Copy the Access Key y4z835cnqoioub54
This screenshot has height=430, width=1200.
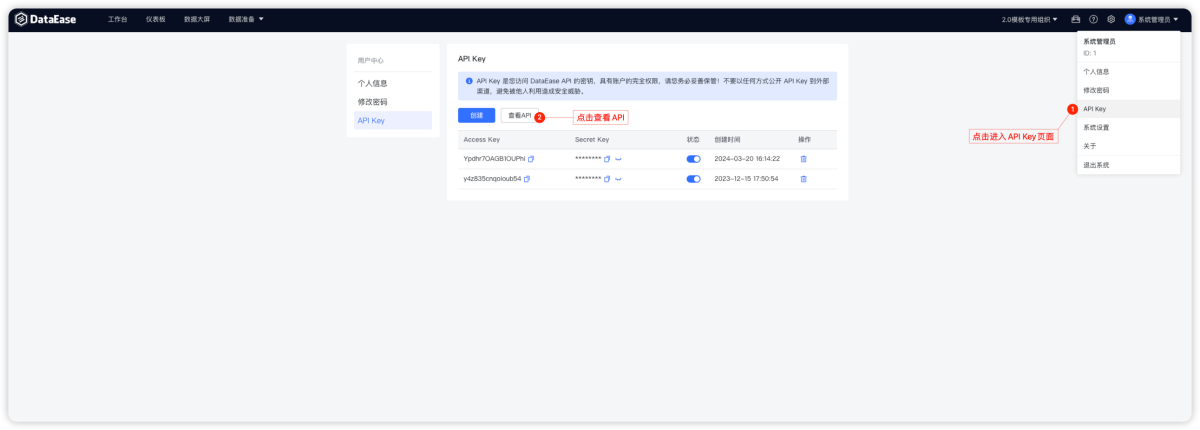(x=527, y=179)
